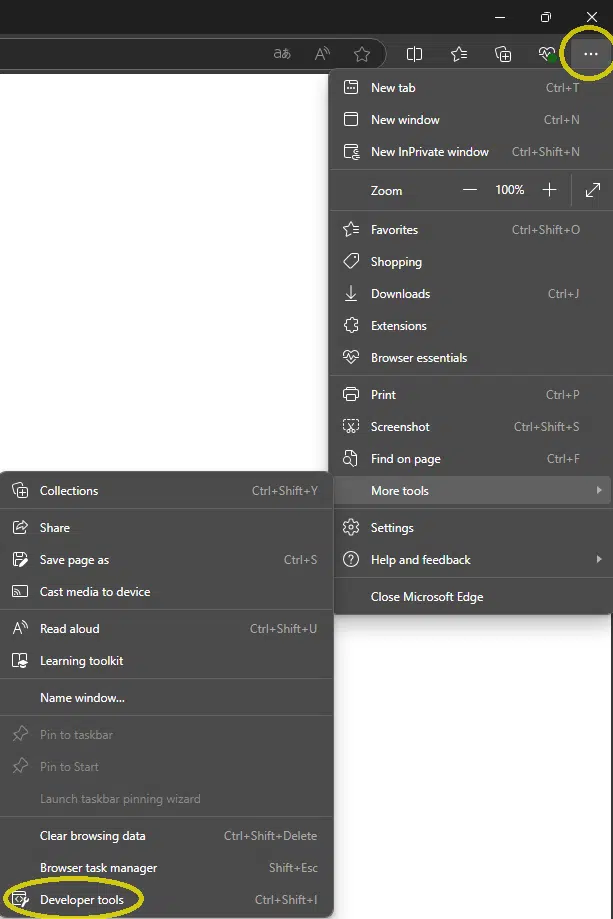
Task: Open Browser task manager
Action: click(x=98, y=868)
